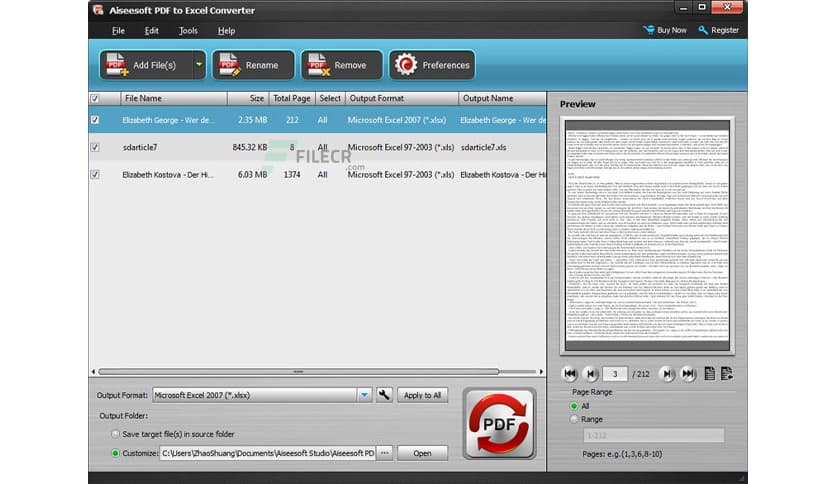Uncheck the Elizabeth Kostova file checkbox

(95, 174)
